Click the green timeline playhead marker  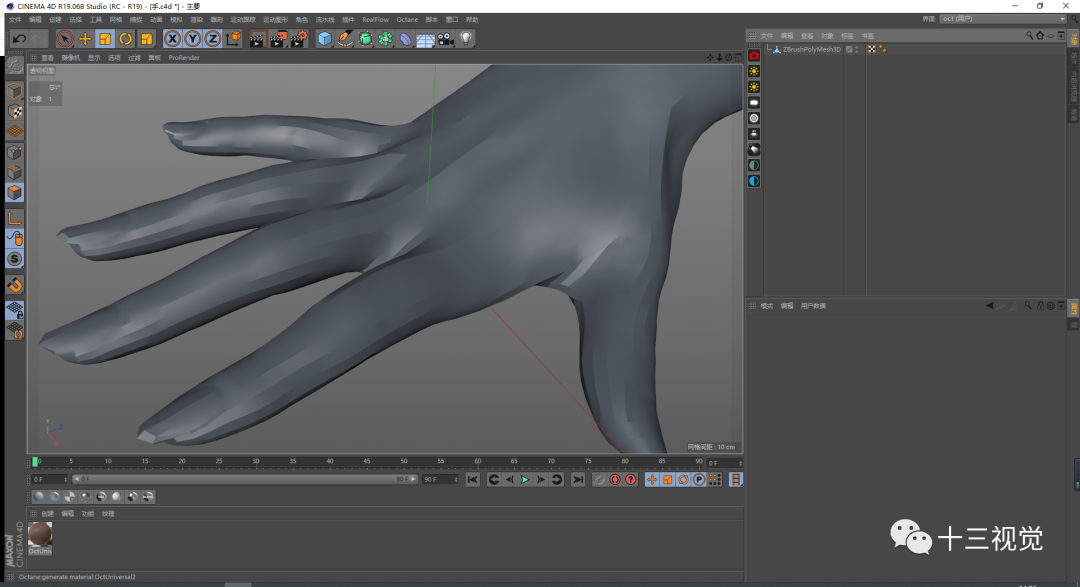coord(35,462)
